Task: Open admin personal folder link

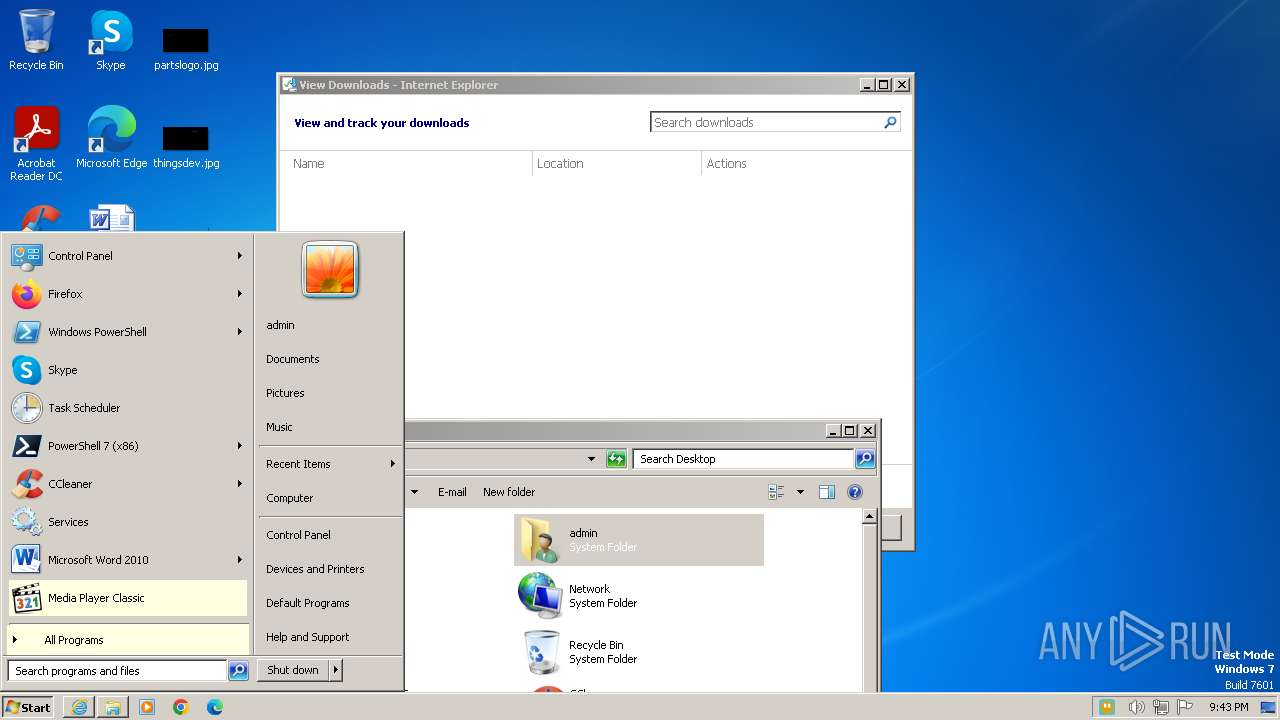Action: (x=280, y=325)
